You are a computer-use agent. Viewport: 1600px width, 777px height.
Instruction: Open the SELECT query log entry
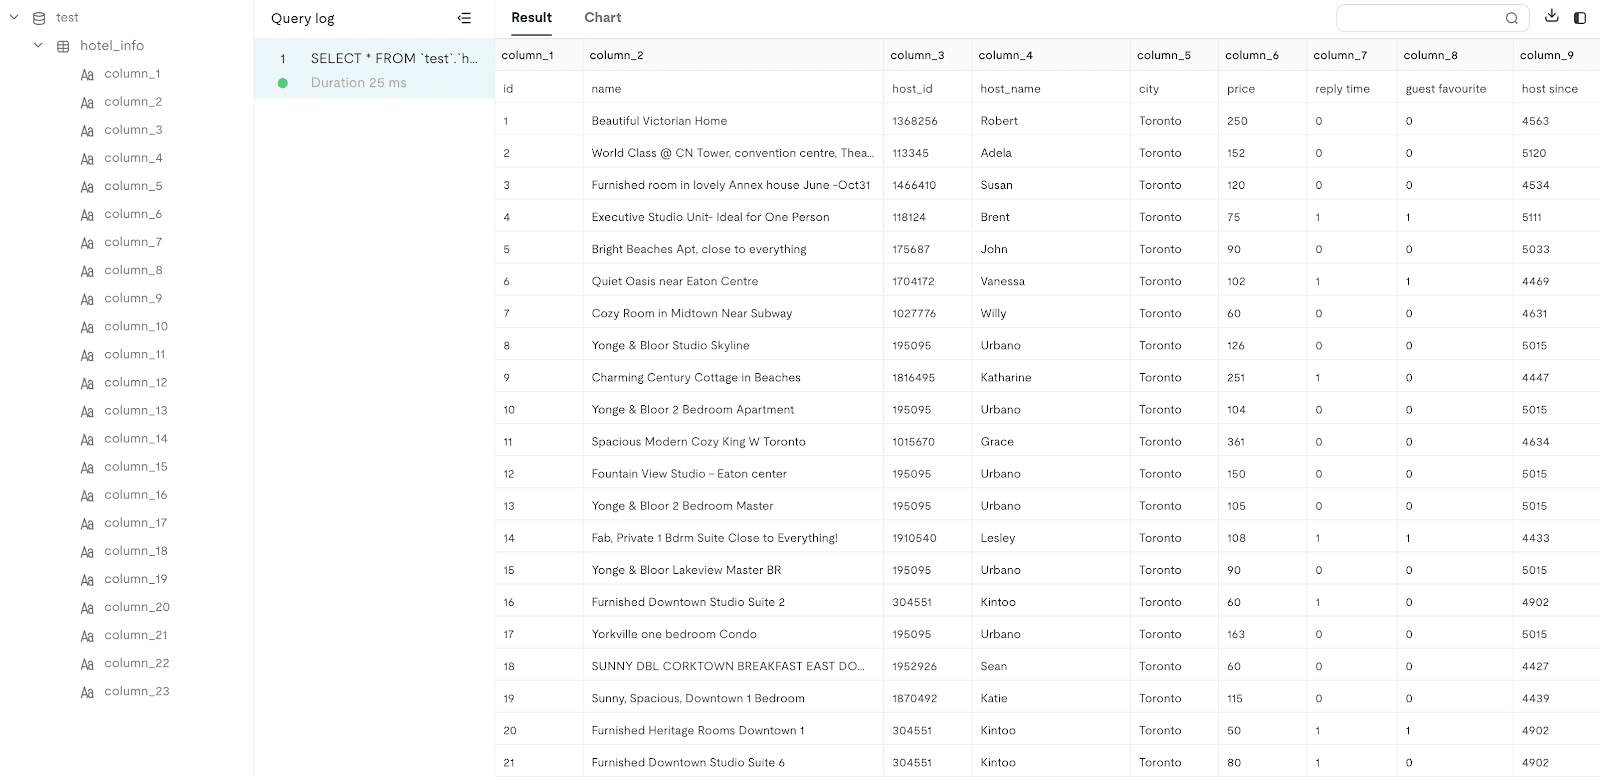(393, 59)
